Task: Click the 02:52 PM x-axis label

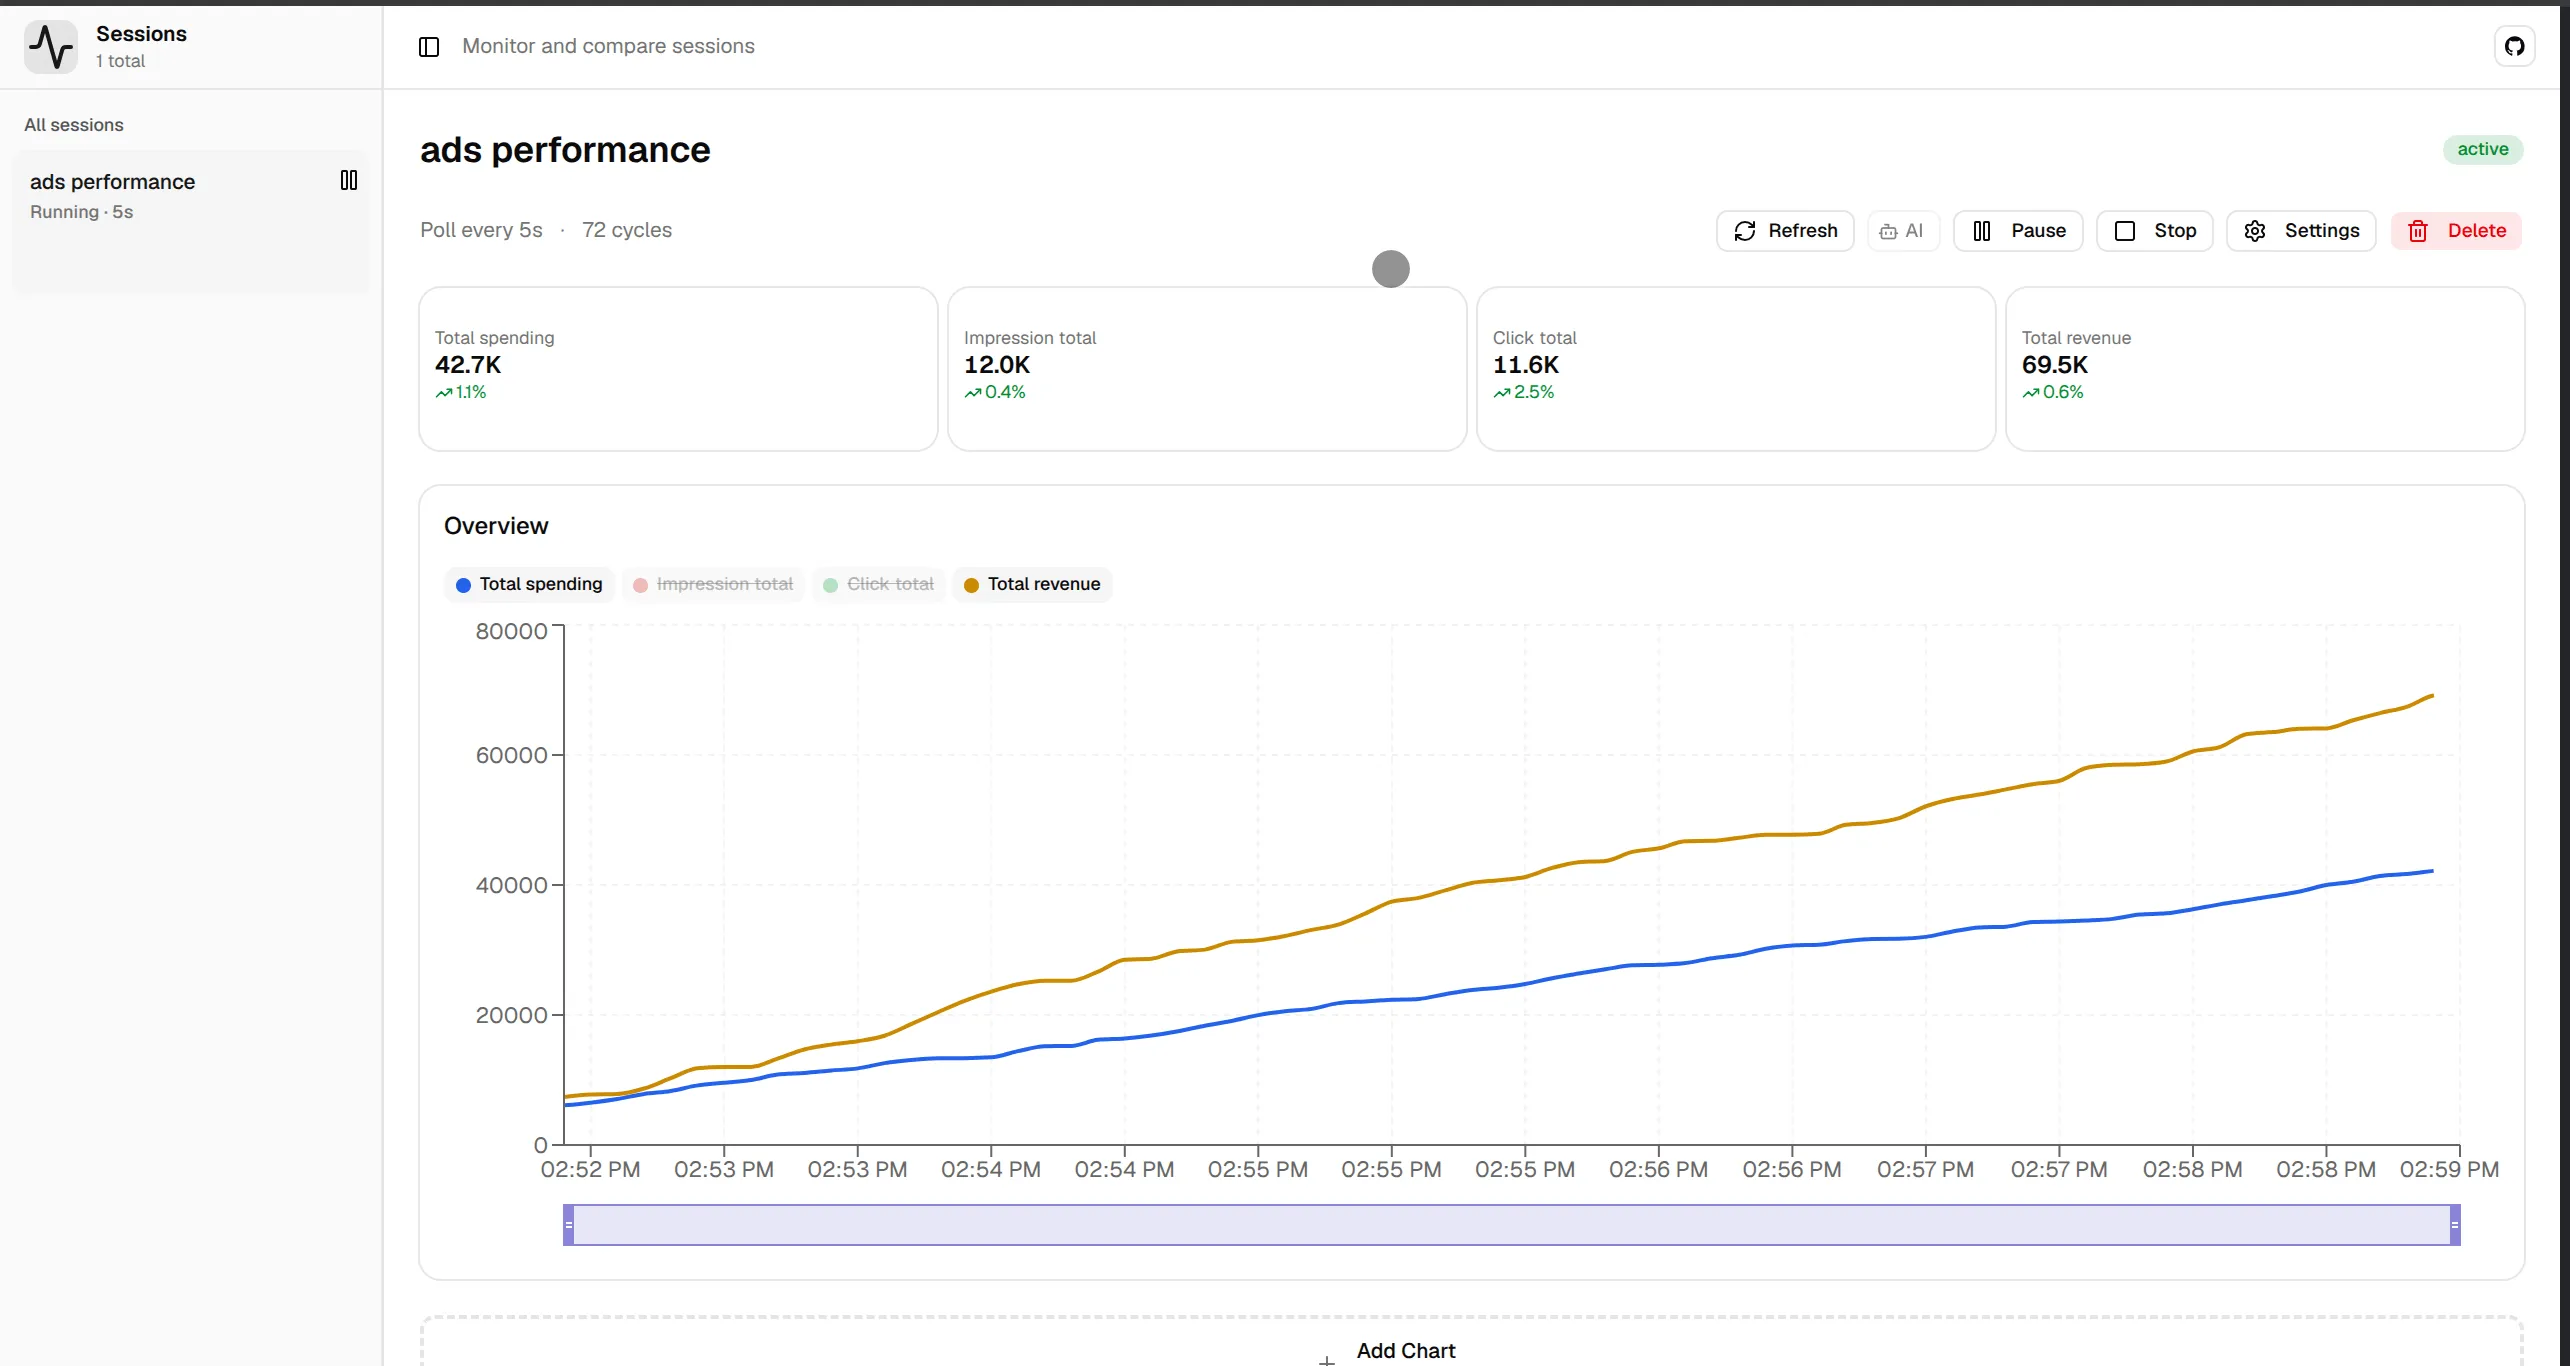Action: coord(590,1169)
